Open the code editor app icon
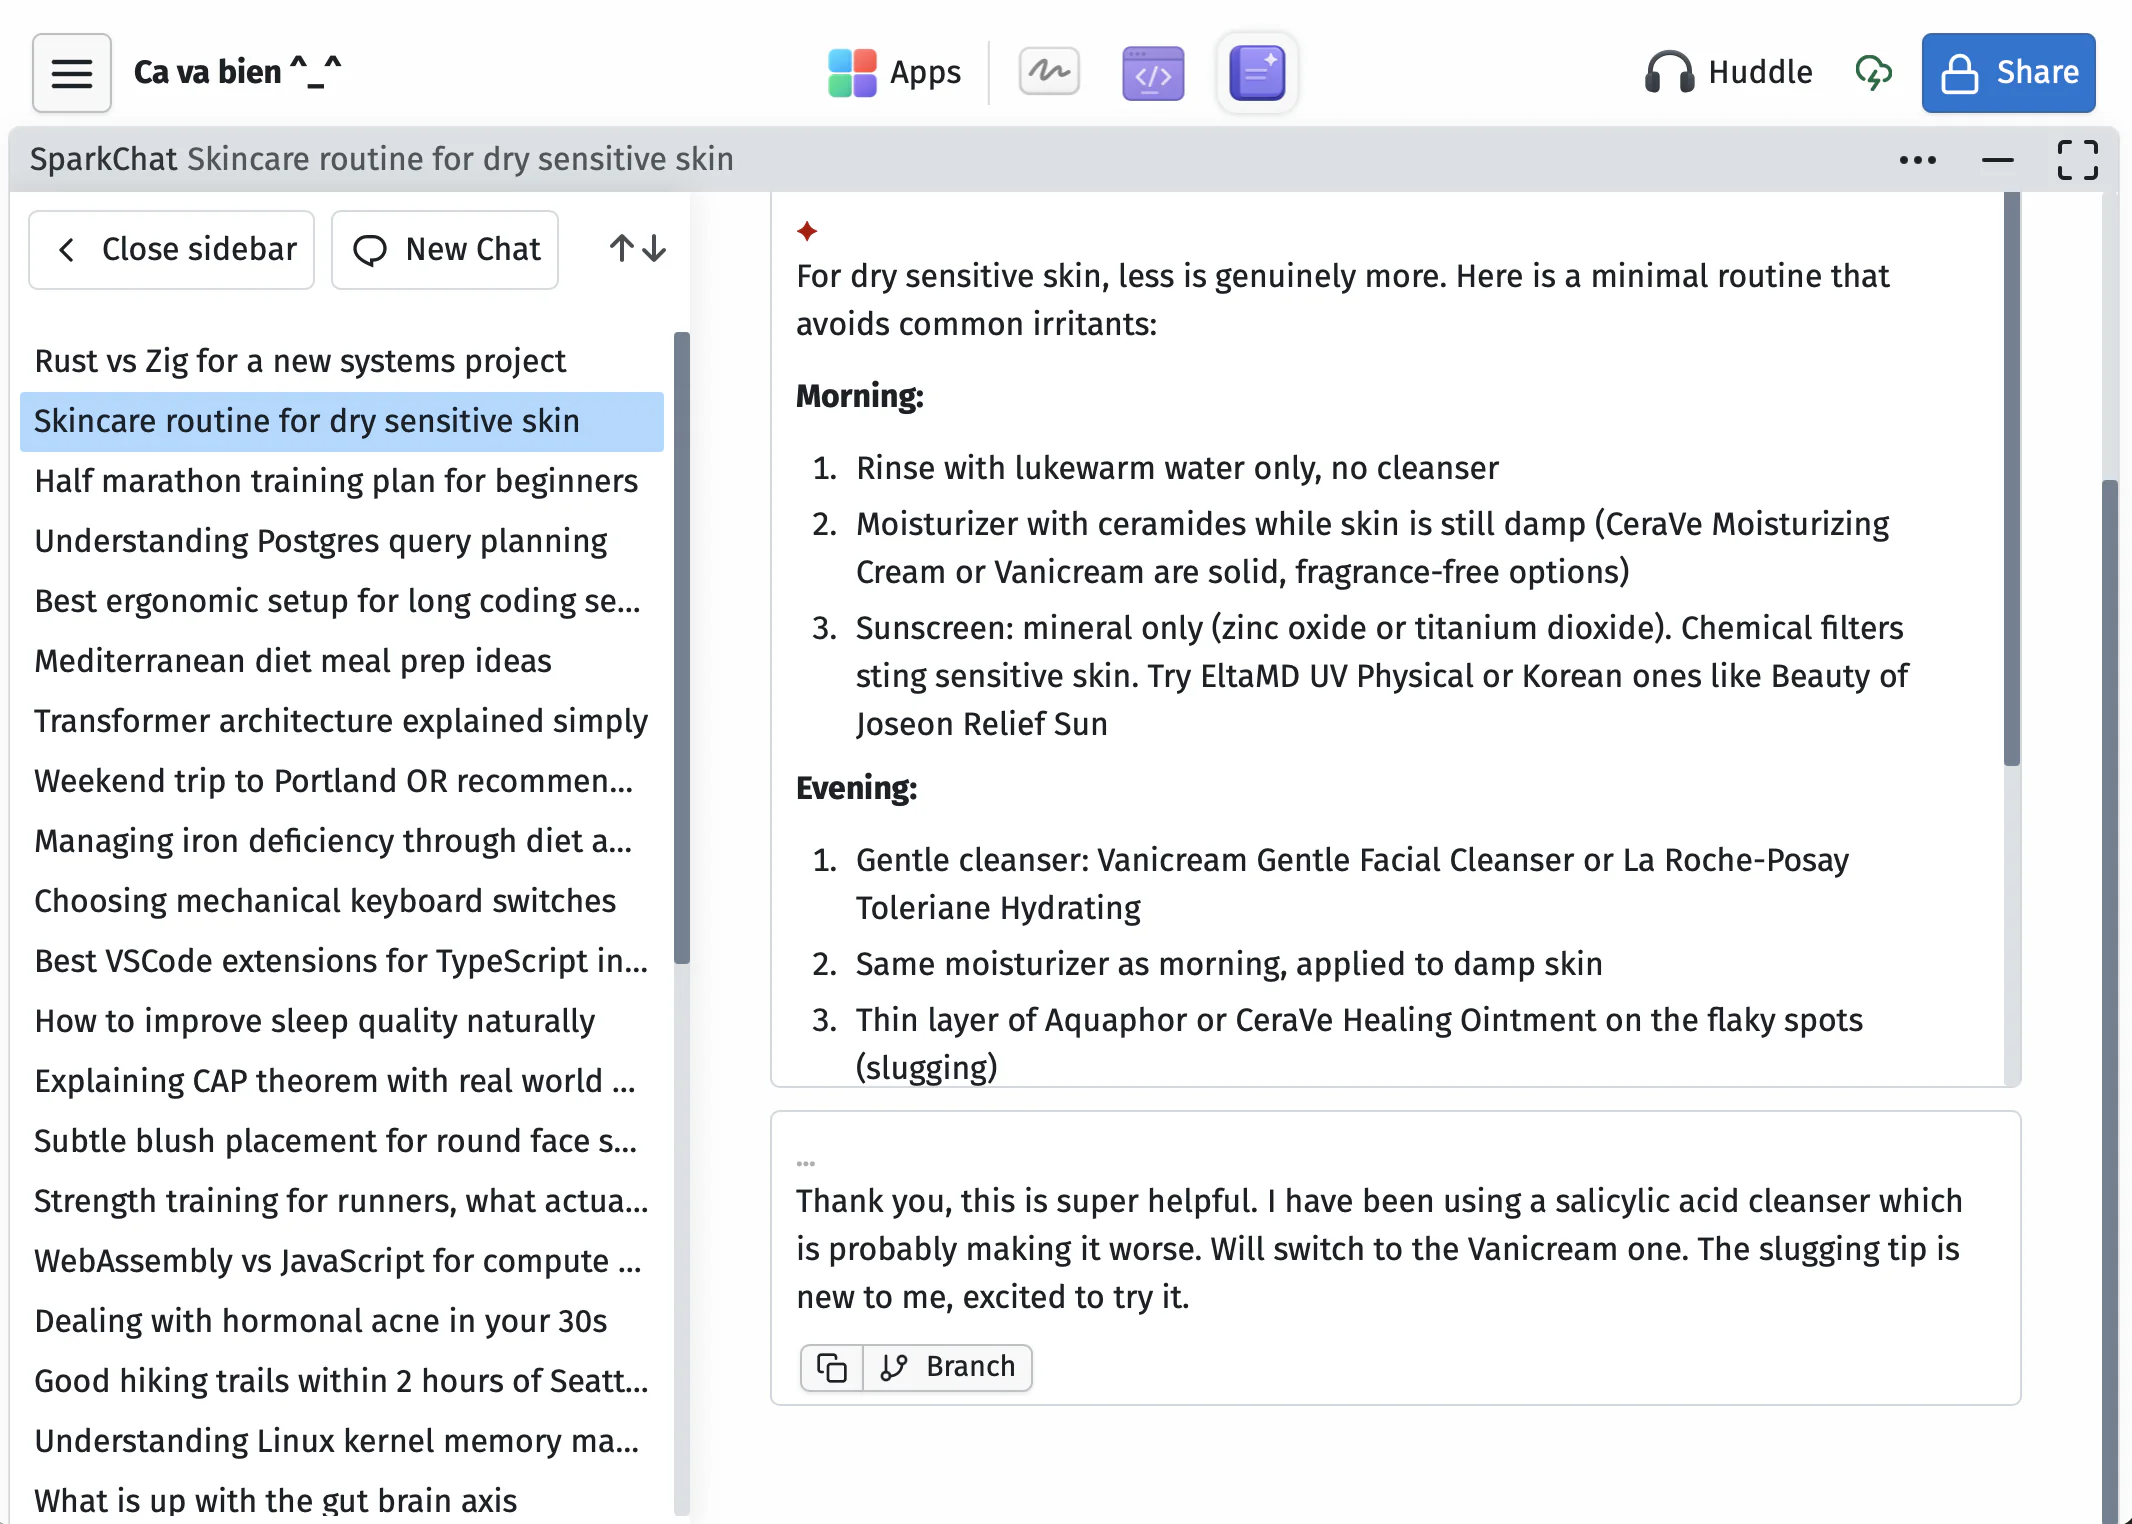2132x1524 pixels. (1153, 73)
